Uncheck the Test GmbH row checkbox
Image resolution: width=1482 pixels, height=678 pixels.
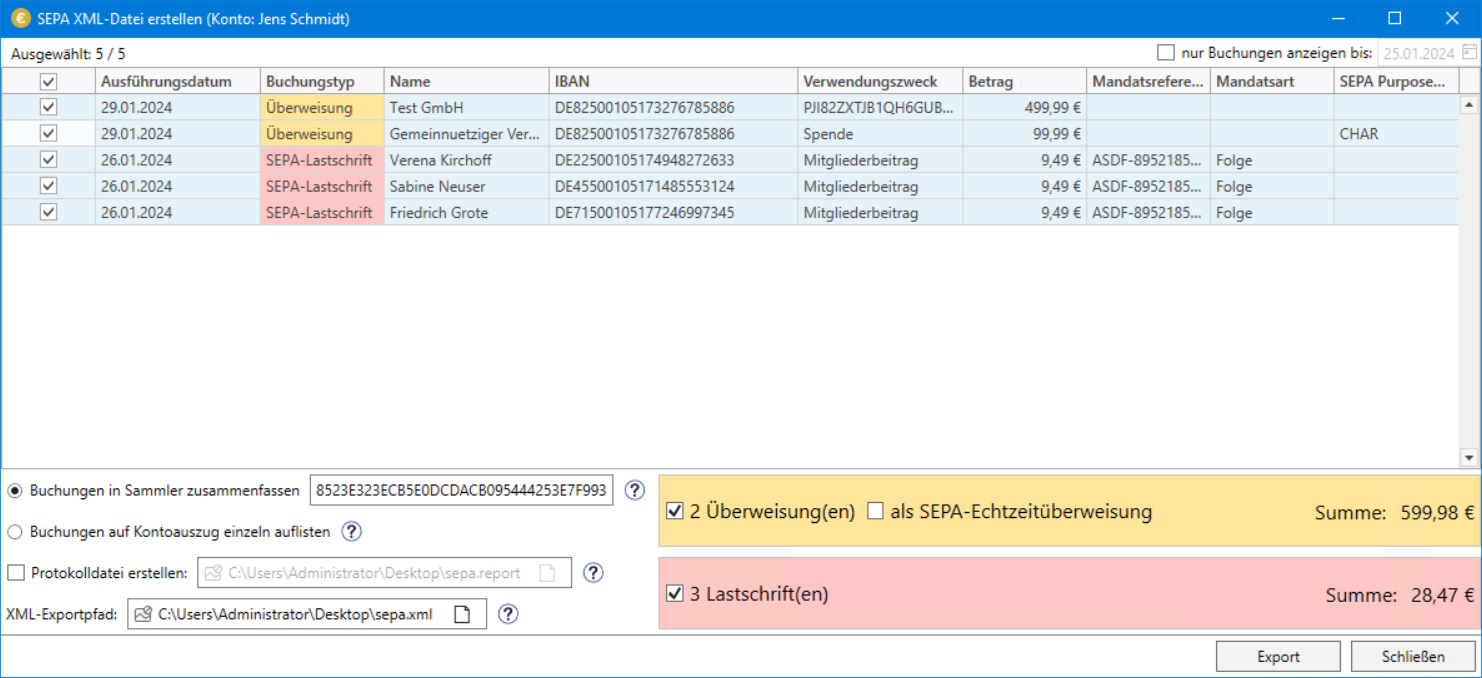click(48, 107)
